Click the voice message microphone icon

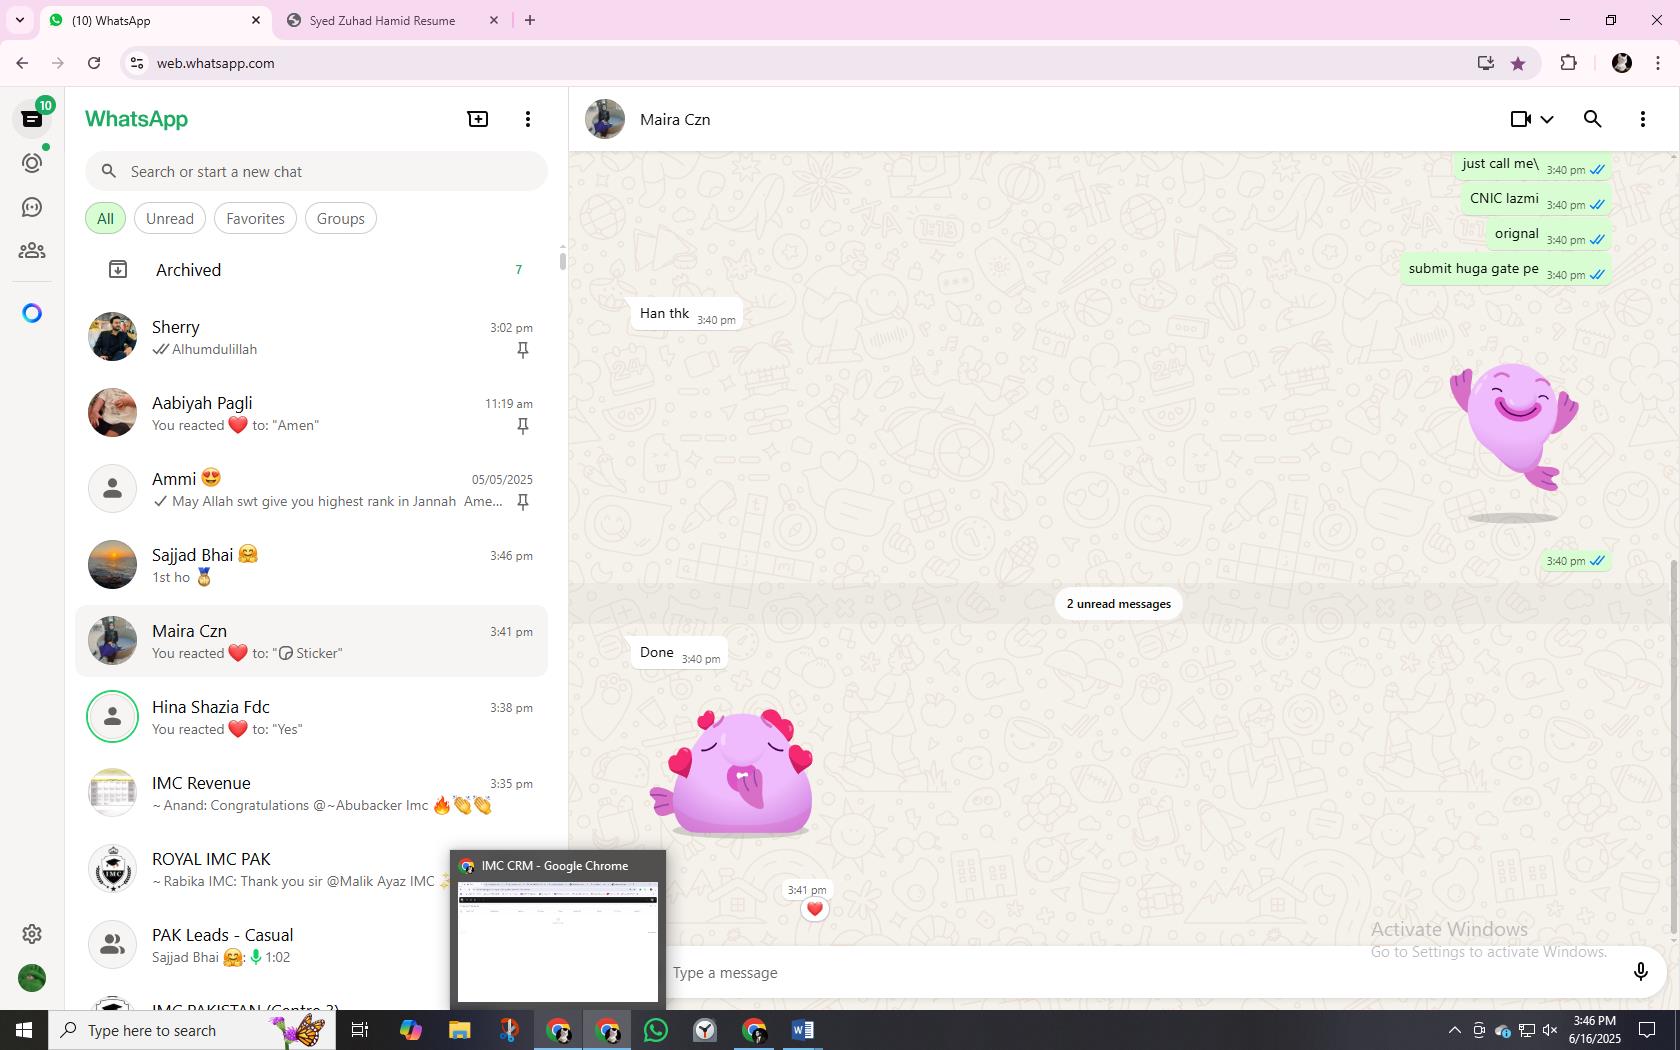pyautogui.click(x=1640, y=972)
